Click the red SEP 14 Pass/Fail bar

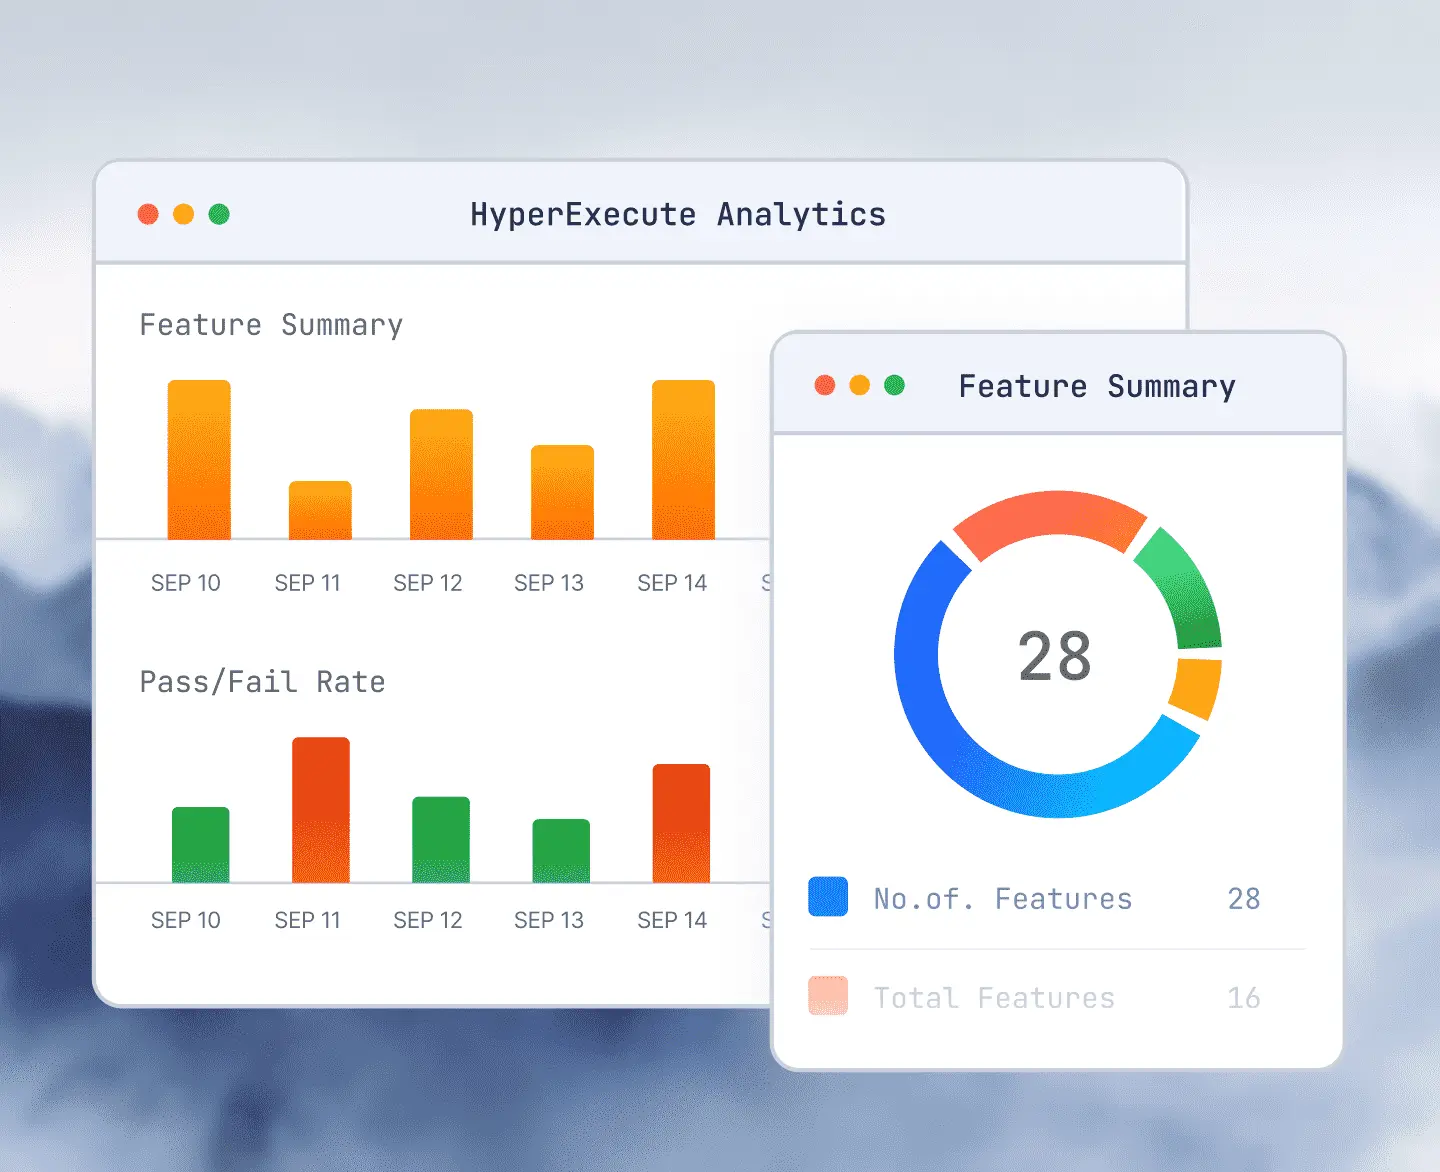pos(681,823)
